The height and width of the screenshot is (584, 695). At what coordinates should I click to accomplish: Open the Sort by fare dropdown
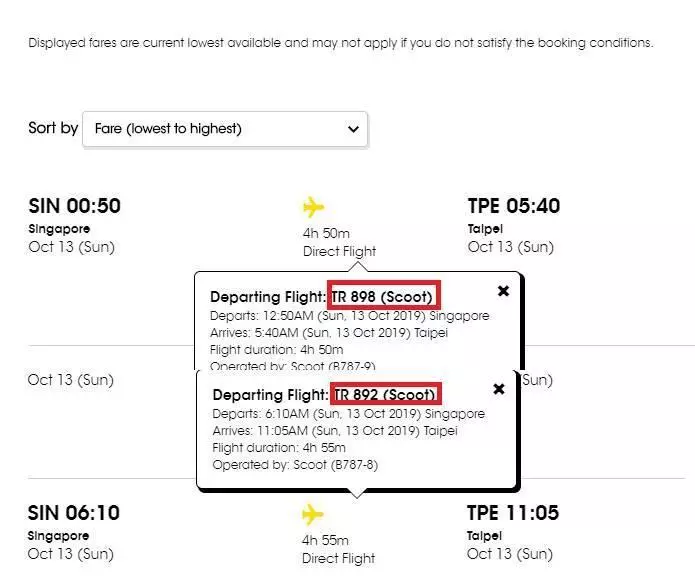click(225, 129)
